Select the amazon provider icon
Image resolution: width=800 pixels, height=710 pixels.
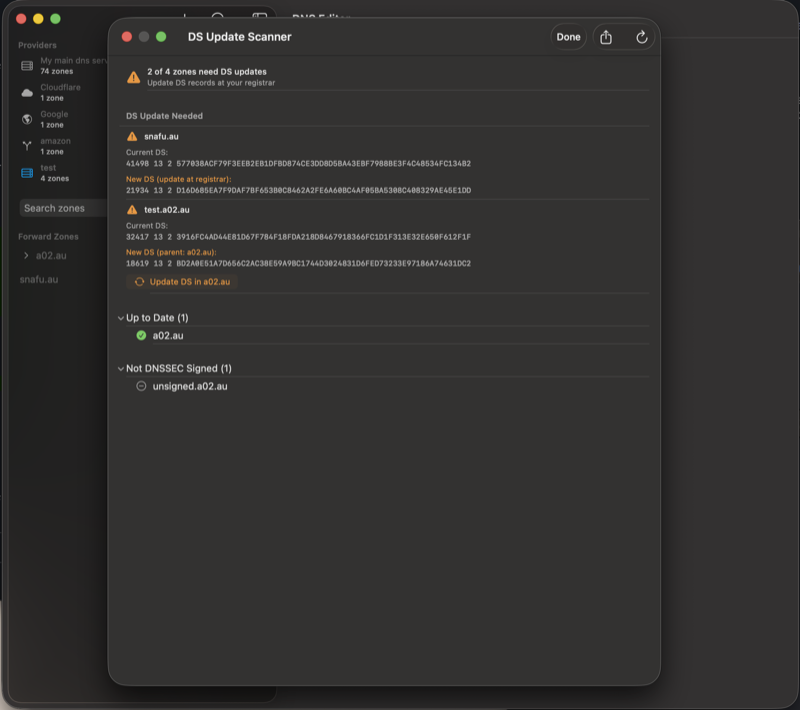point(27,146)
